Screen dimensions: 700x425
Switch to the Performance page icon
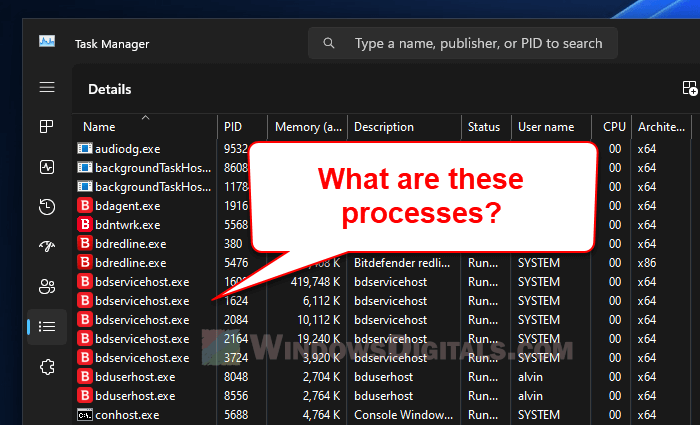tap(47, 167)
